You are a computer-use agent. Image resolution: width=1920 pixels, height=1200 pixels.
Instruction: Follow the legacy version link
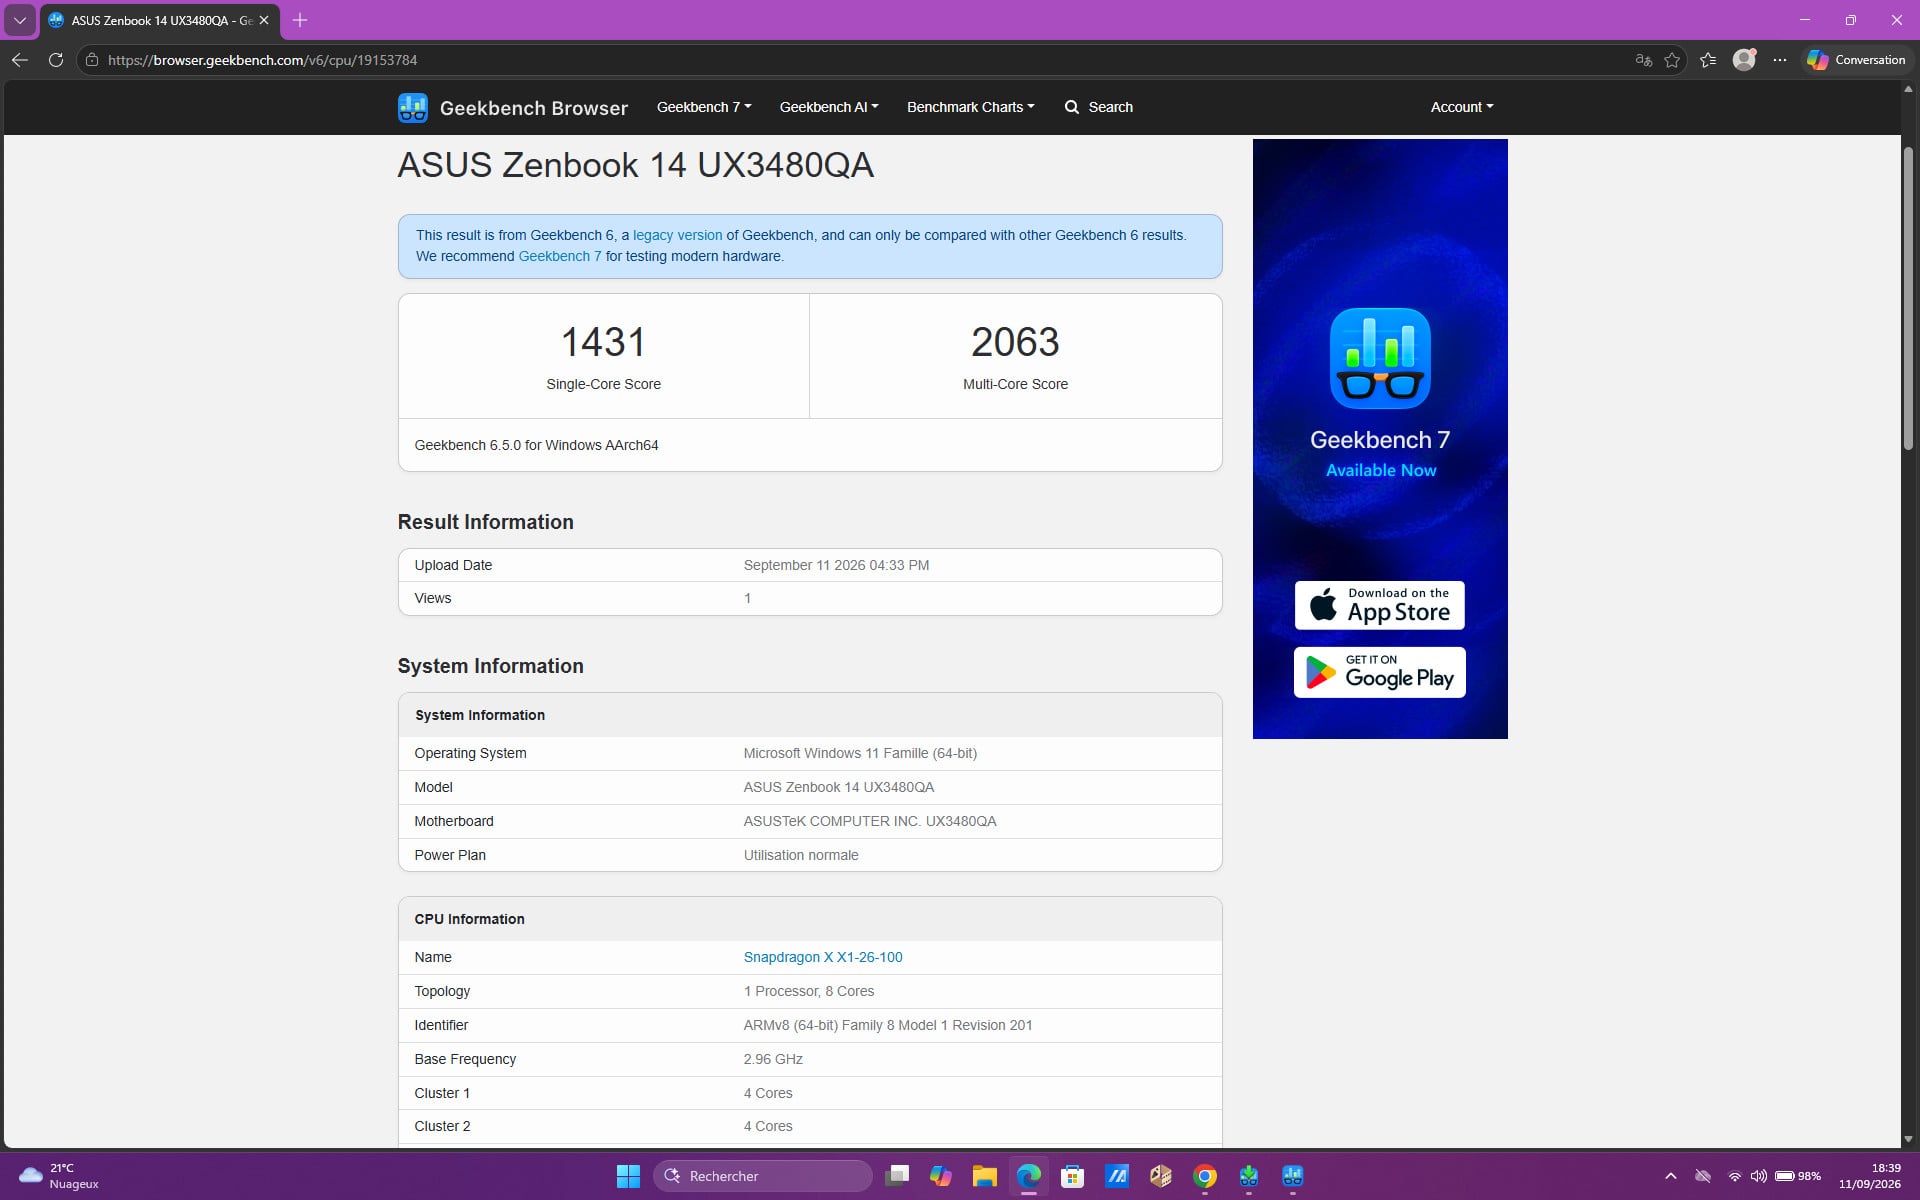coord(677,235)
